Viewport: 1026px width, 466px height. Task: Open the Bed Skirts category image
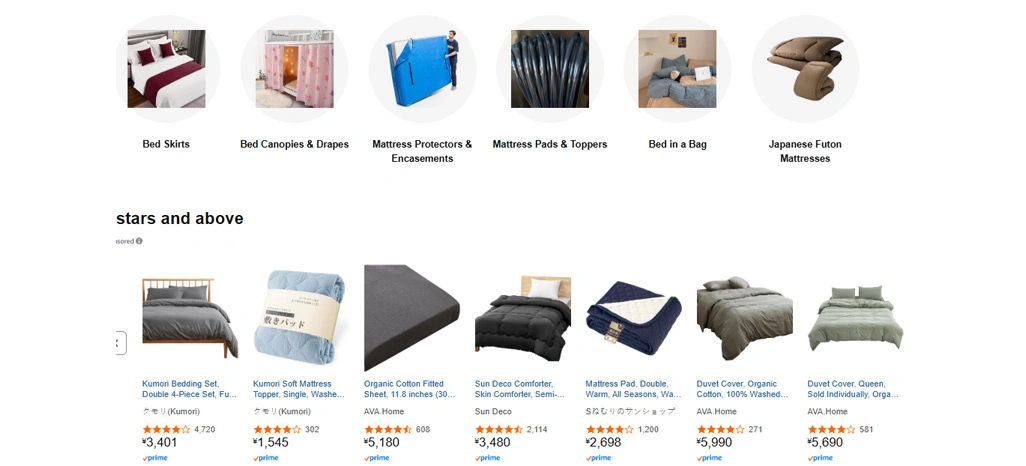point(166,69)
